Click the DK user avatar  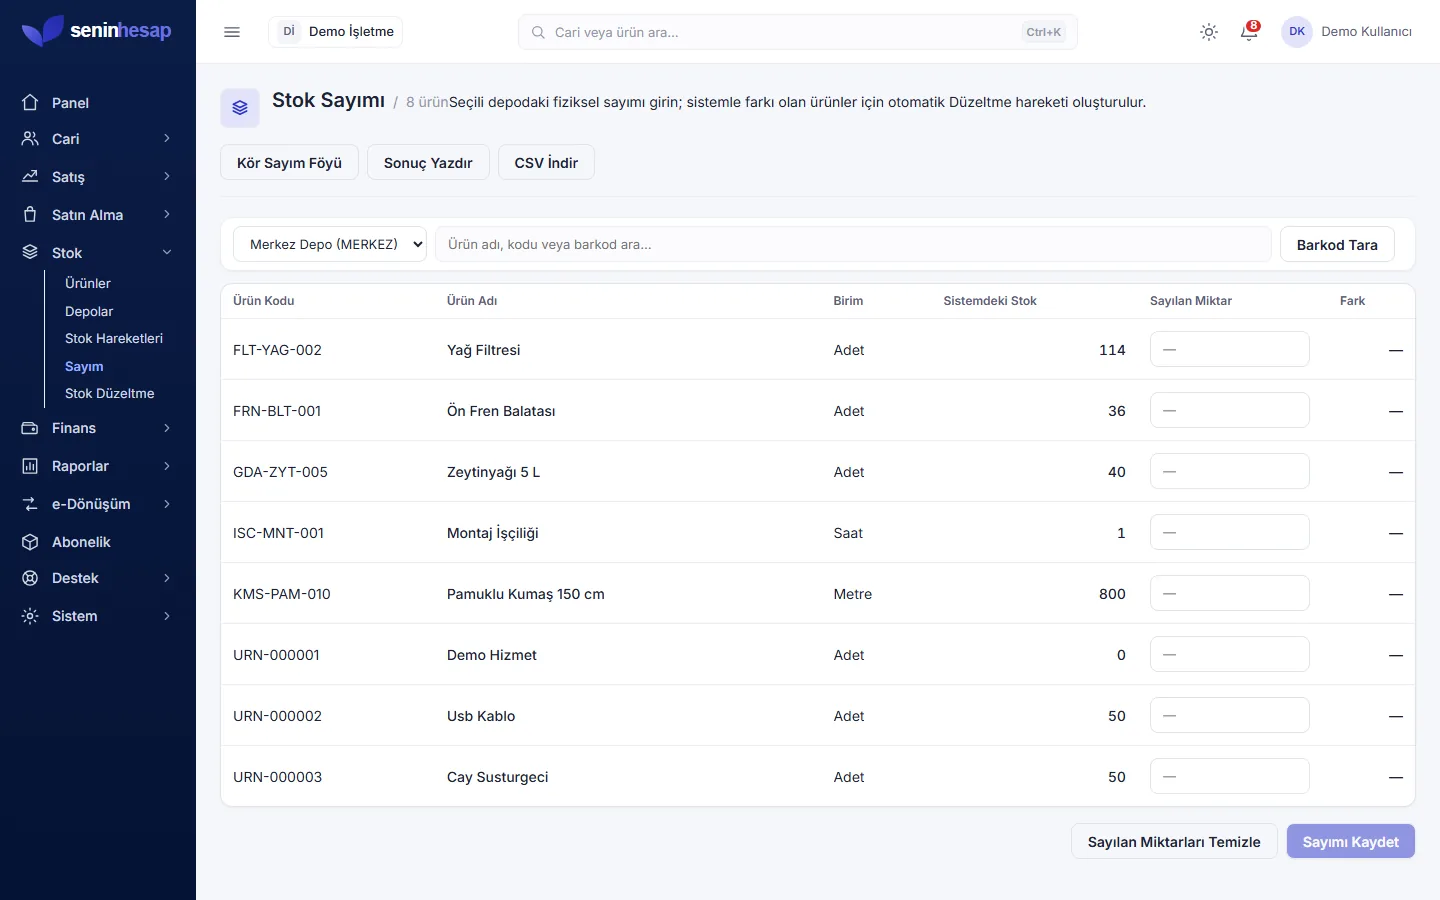point(1297,32)
